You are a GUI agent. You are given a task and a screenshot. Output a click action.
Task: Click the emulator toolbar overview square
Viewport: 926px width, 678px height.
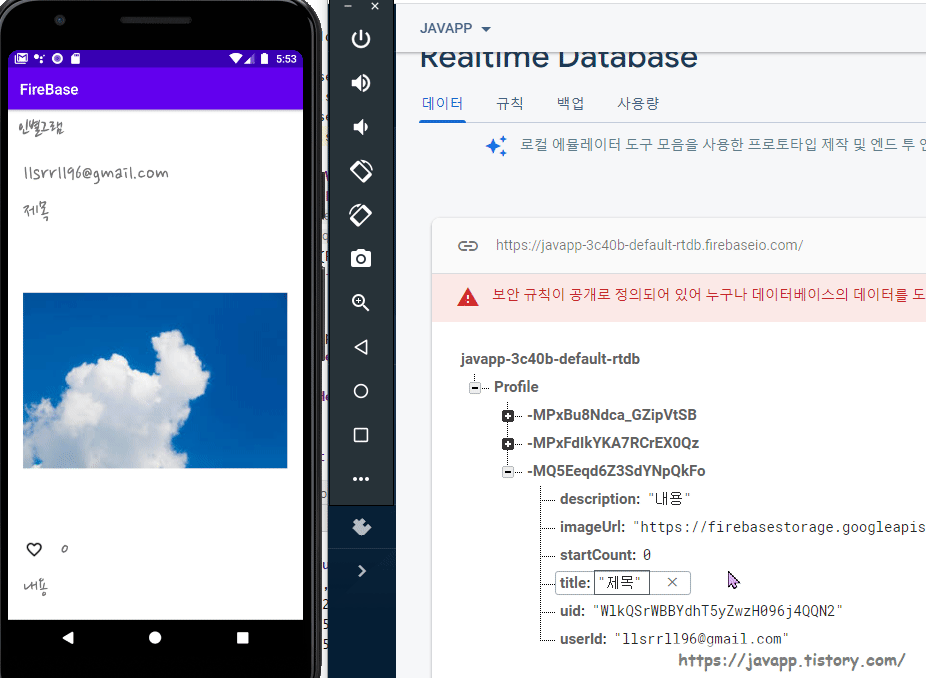coord(361,435)
